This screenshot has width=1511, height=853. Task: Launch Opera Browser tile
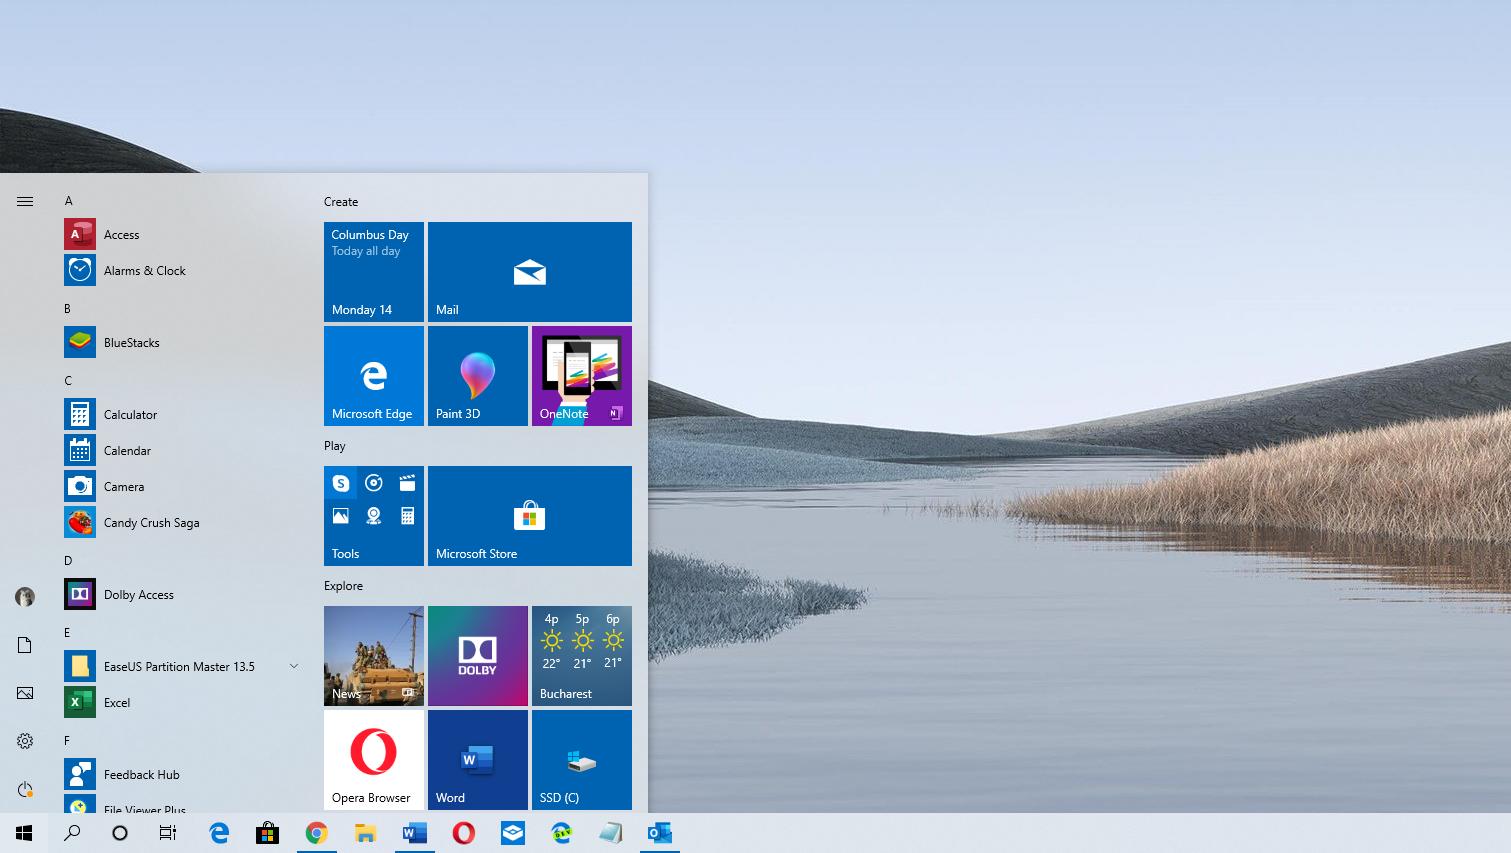(x=374, y=760)
